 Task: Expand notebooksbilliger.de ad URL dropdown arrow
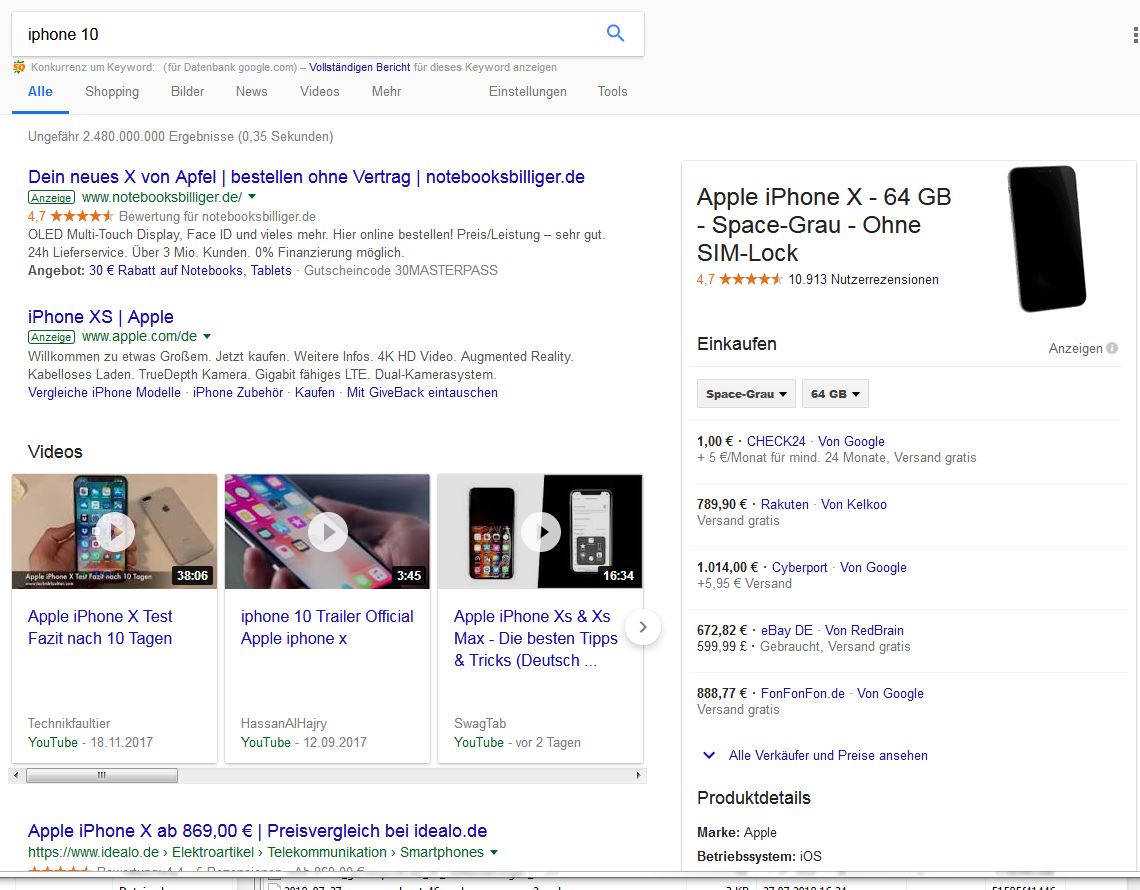tap(252, 197)
